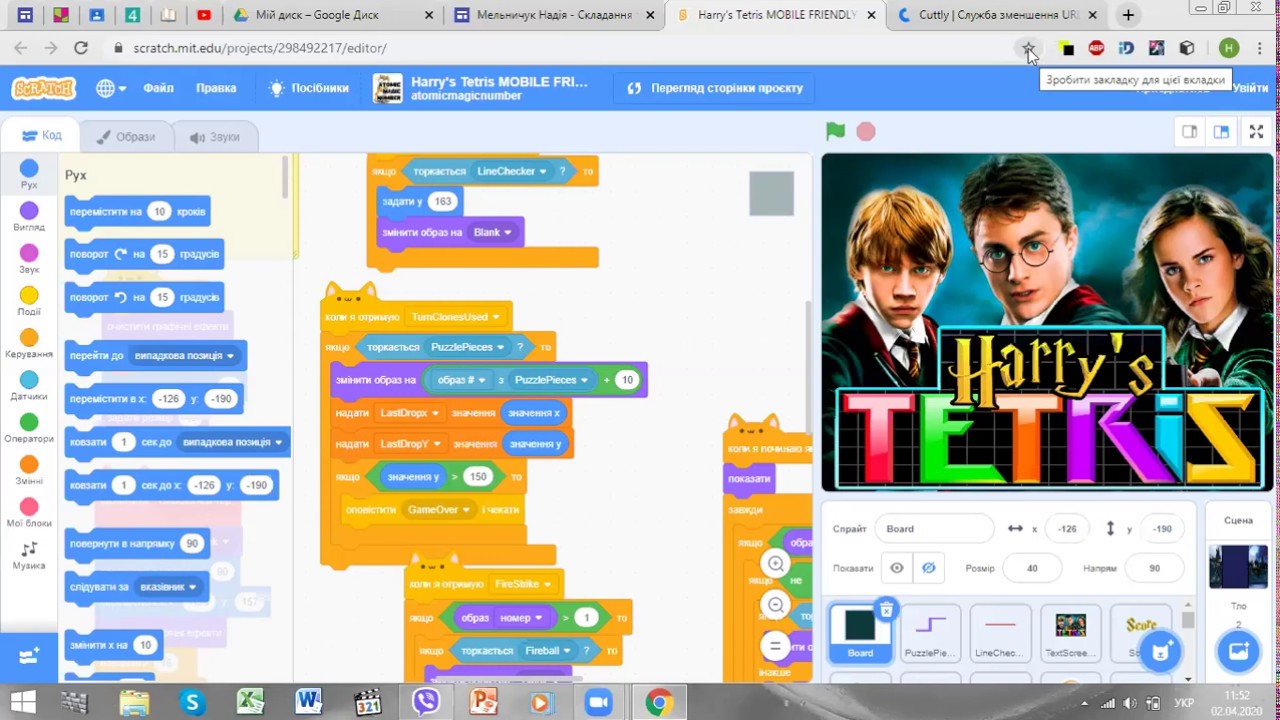Select the PuzzlePieces sprite thumbnail

(x=930, y=633)
